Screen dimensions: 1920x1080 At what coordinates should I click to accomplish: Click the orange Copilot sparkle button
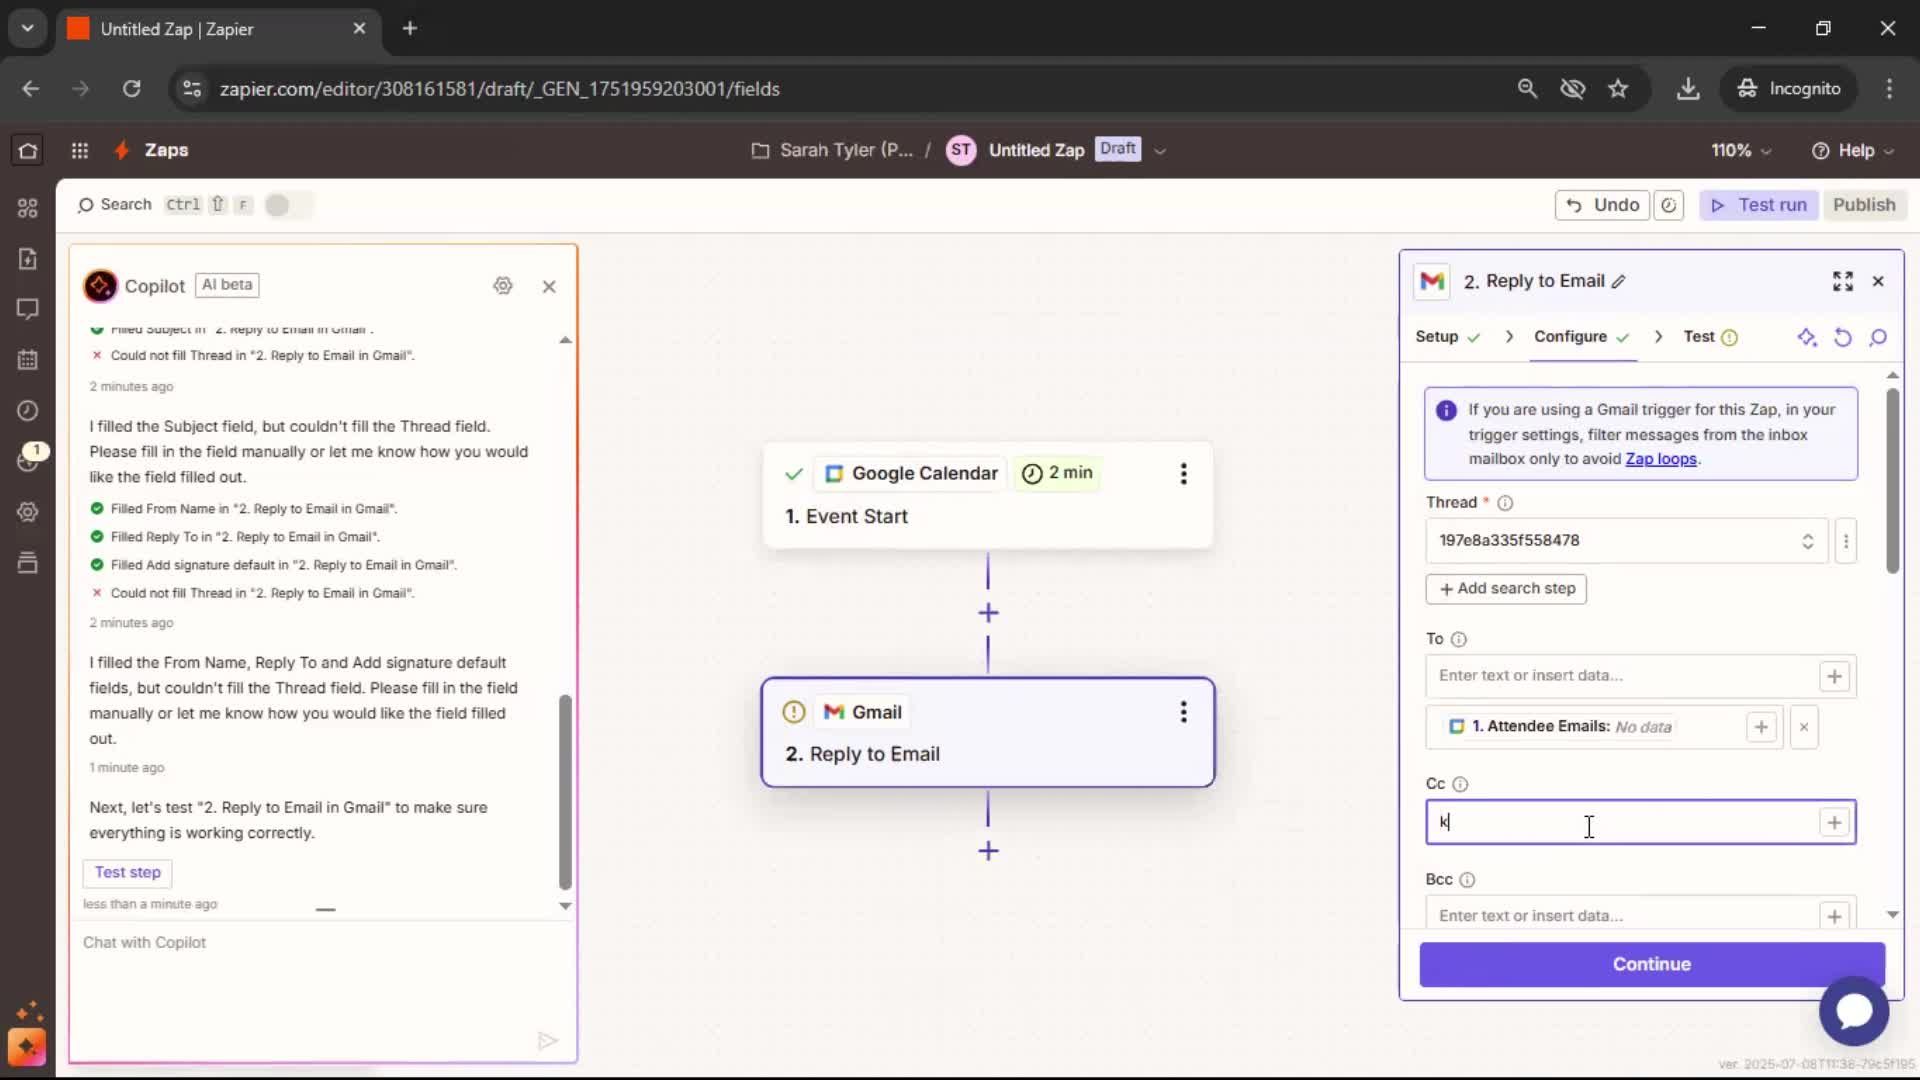(x=27, y=1047)
